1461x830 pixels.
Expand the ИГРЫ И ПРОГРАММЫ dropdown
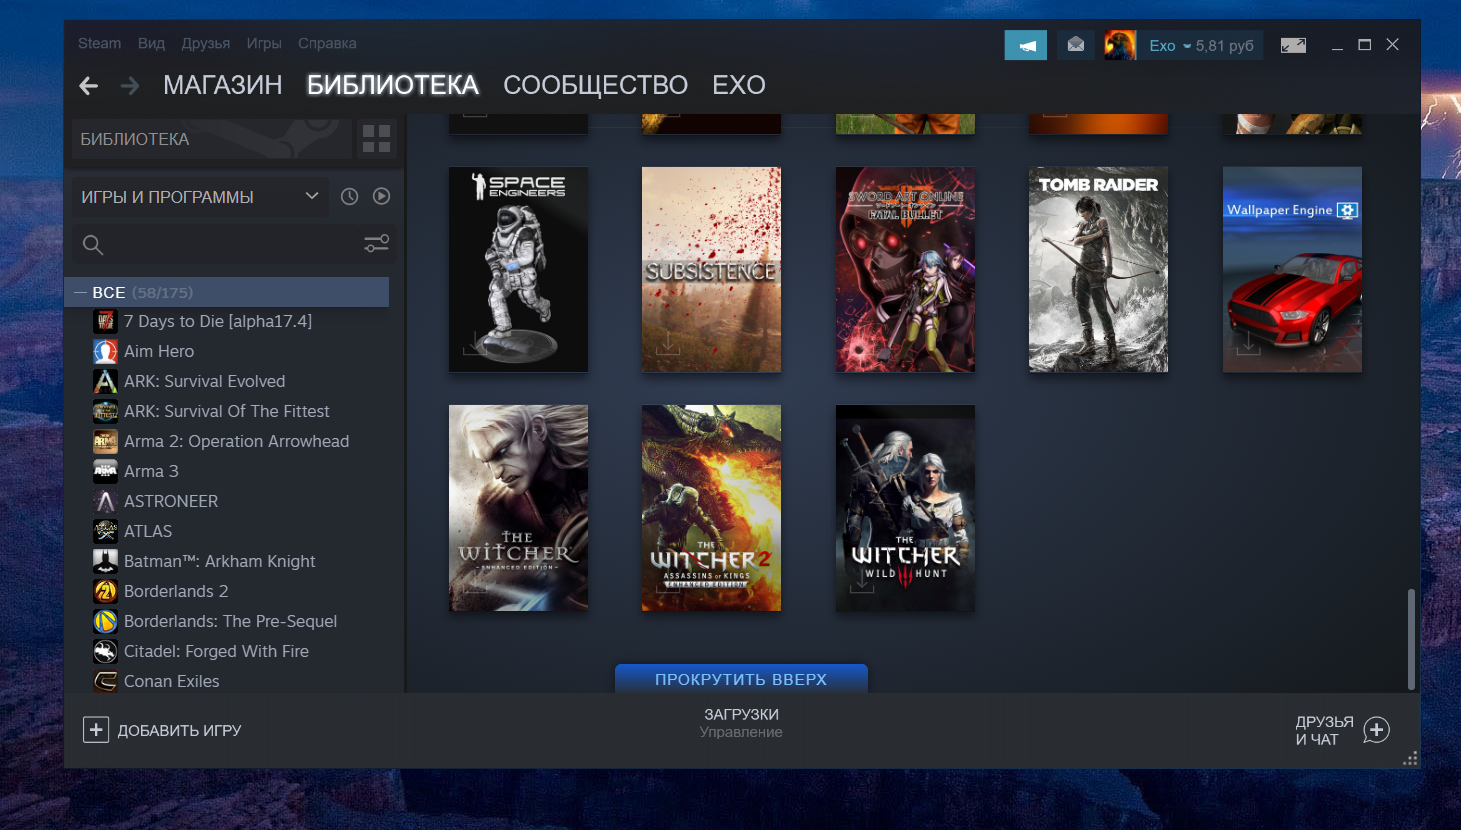201,196
